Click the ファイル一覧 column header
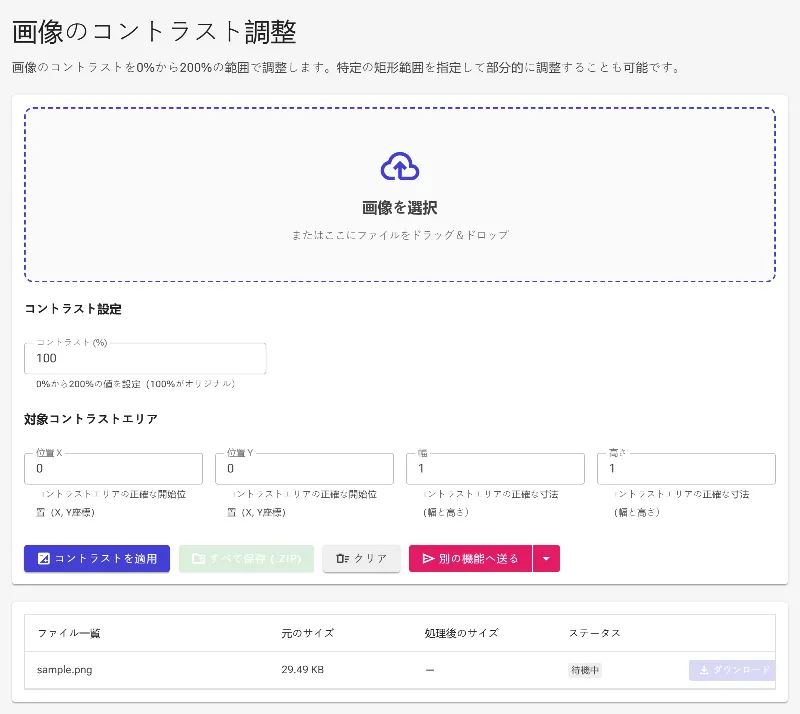This screenshot has width=800, height=714. click(69, 633)
